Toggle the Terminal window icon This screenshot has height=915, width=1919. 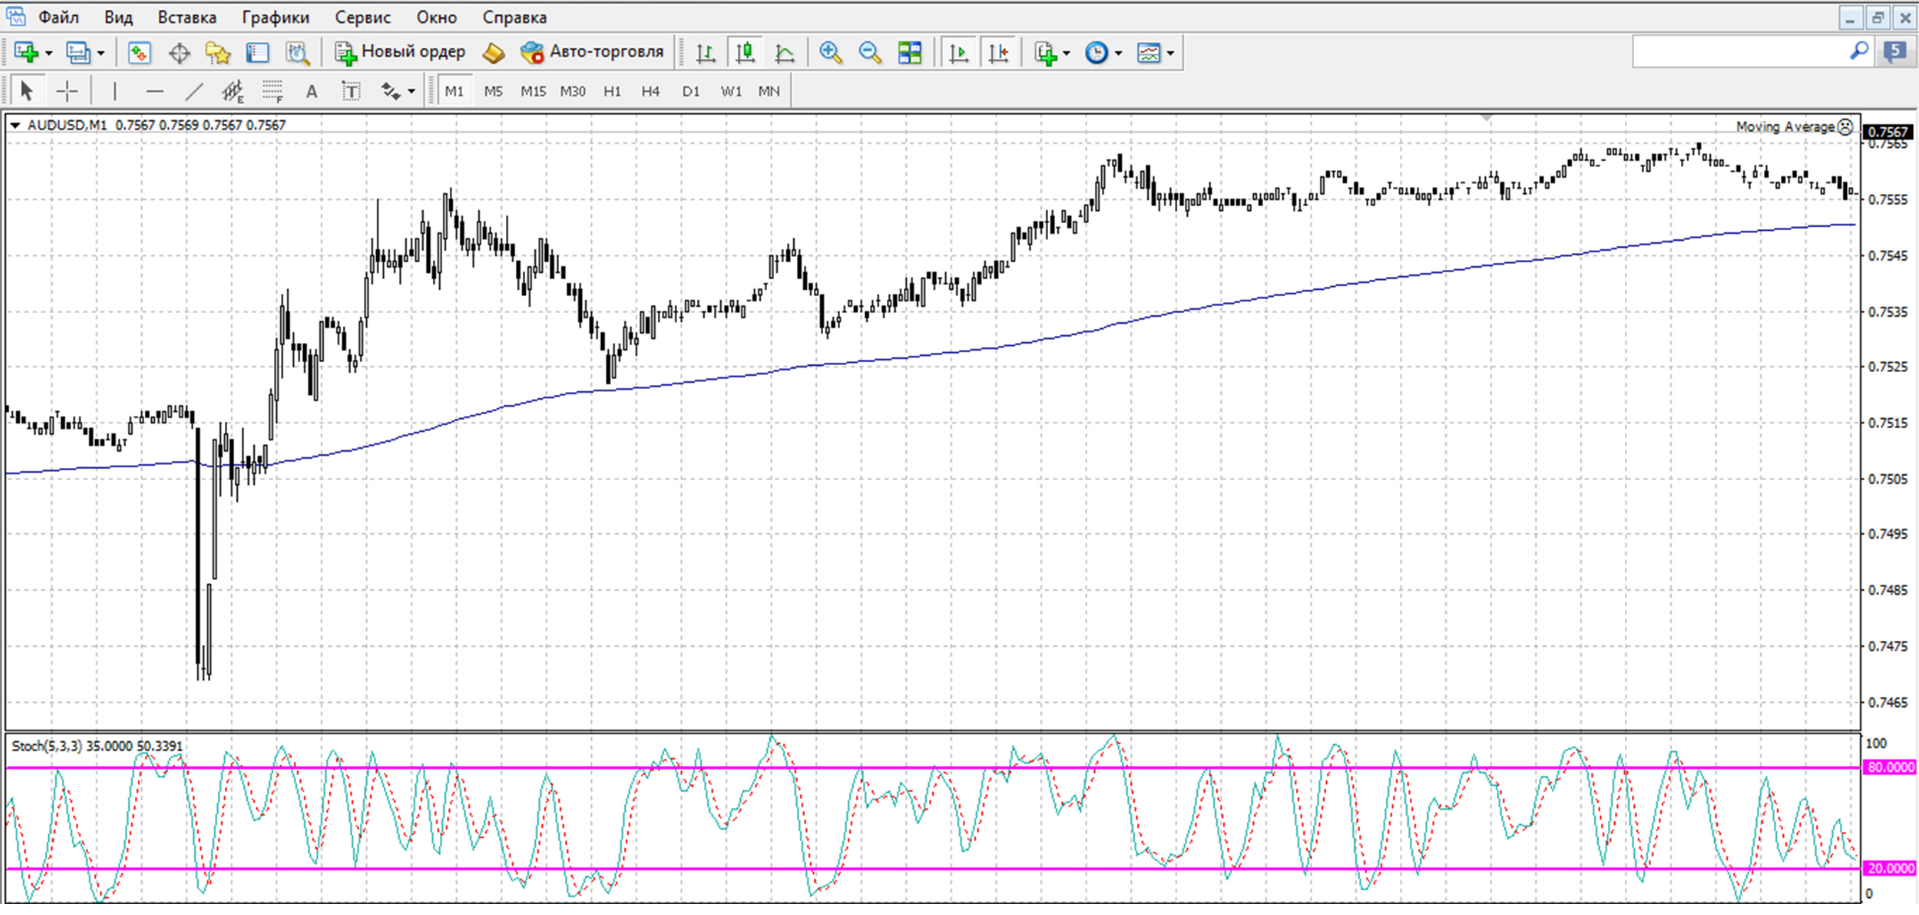pos(258,53)
